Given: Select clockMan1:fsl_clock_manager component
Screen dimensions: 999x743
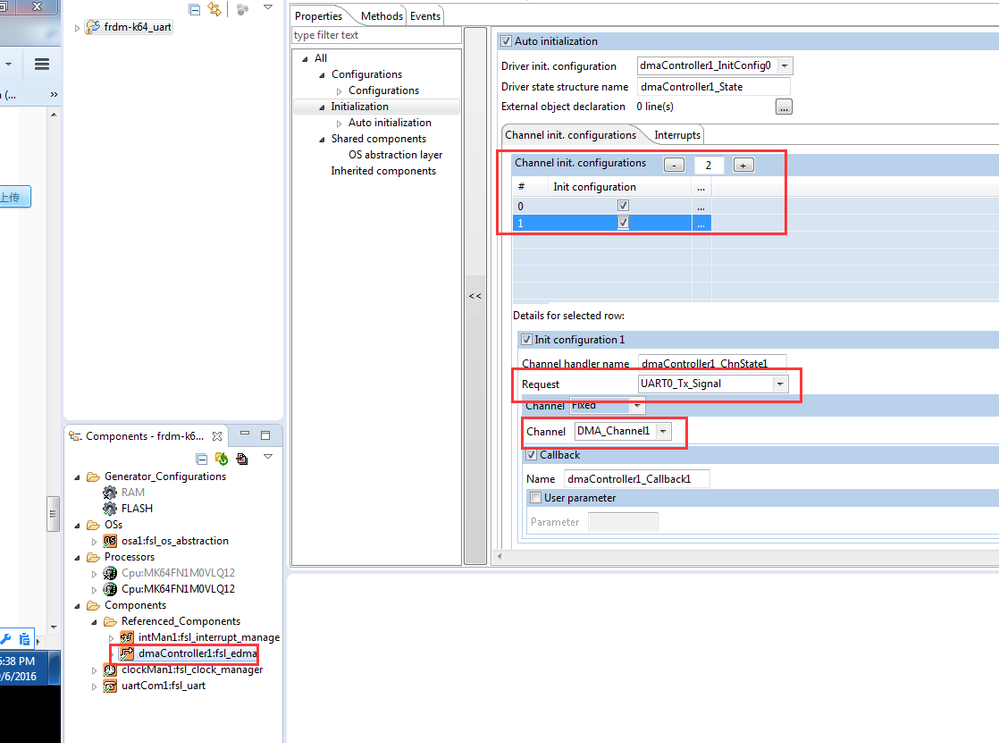Looking at the screenshot, I should [192, 670].
